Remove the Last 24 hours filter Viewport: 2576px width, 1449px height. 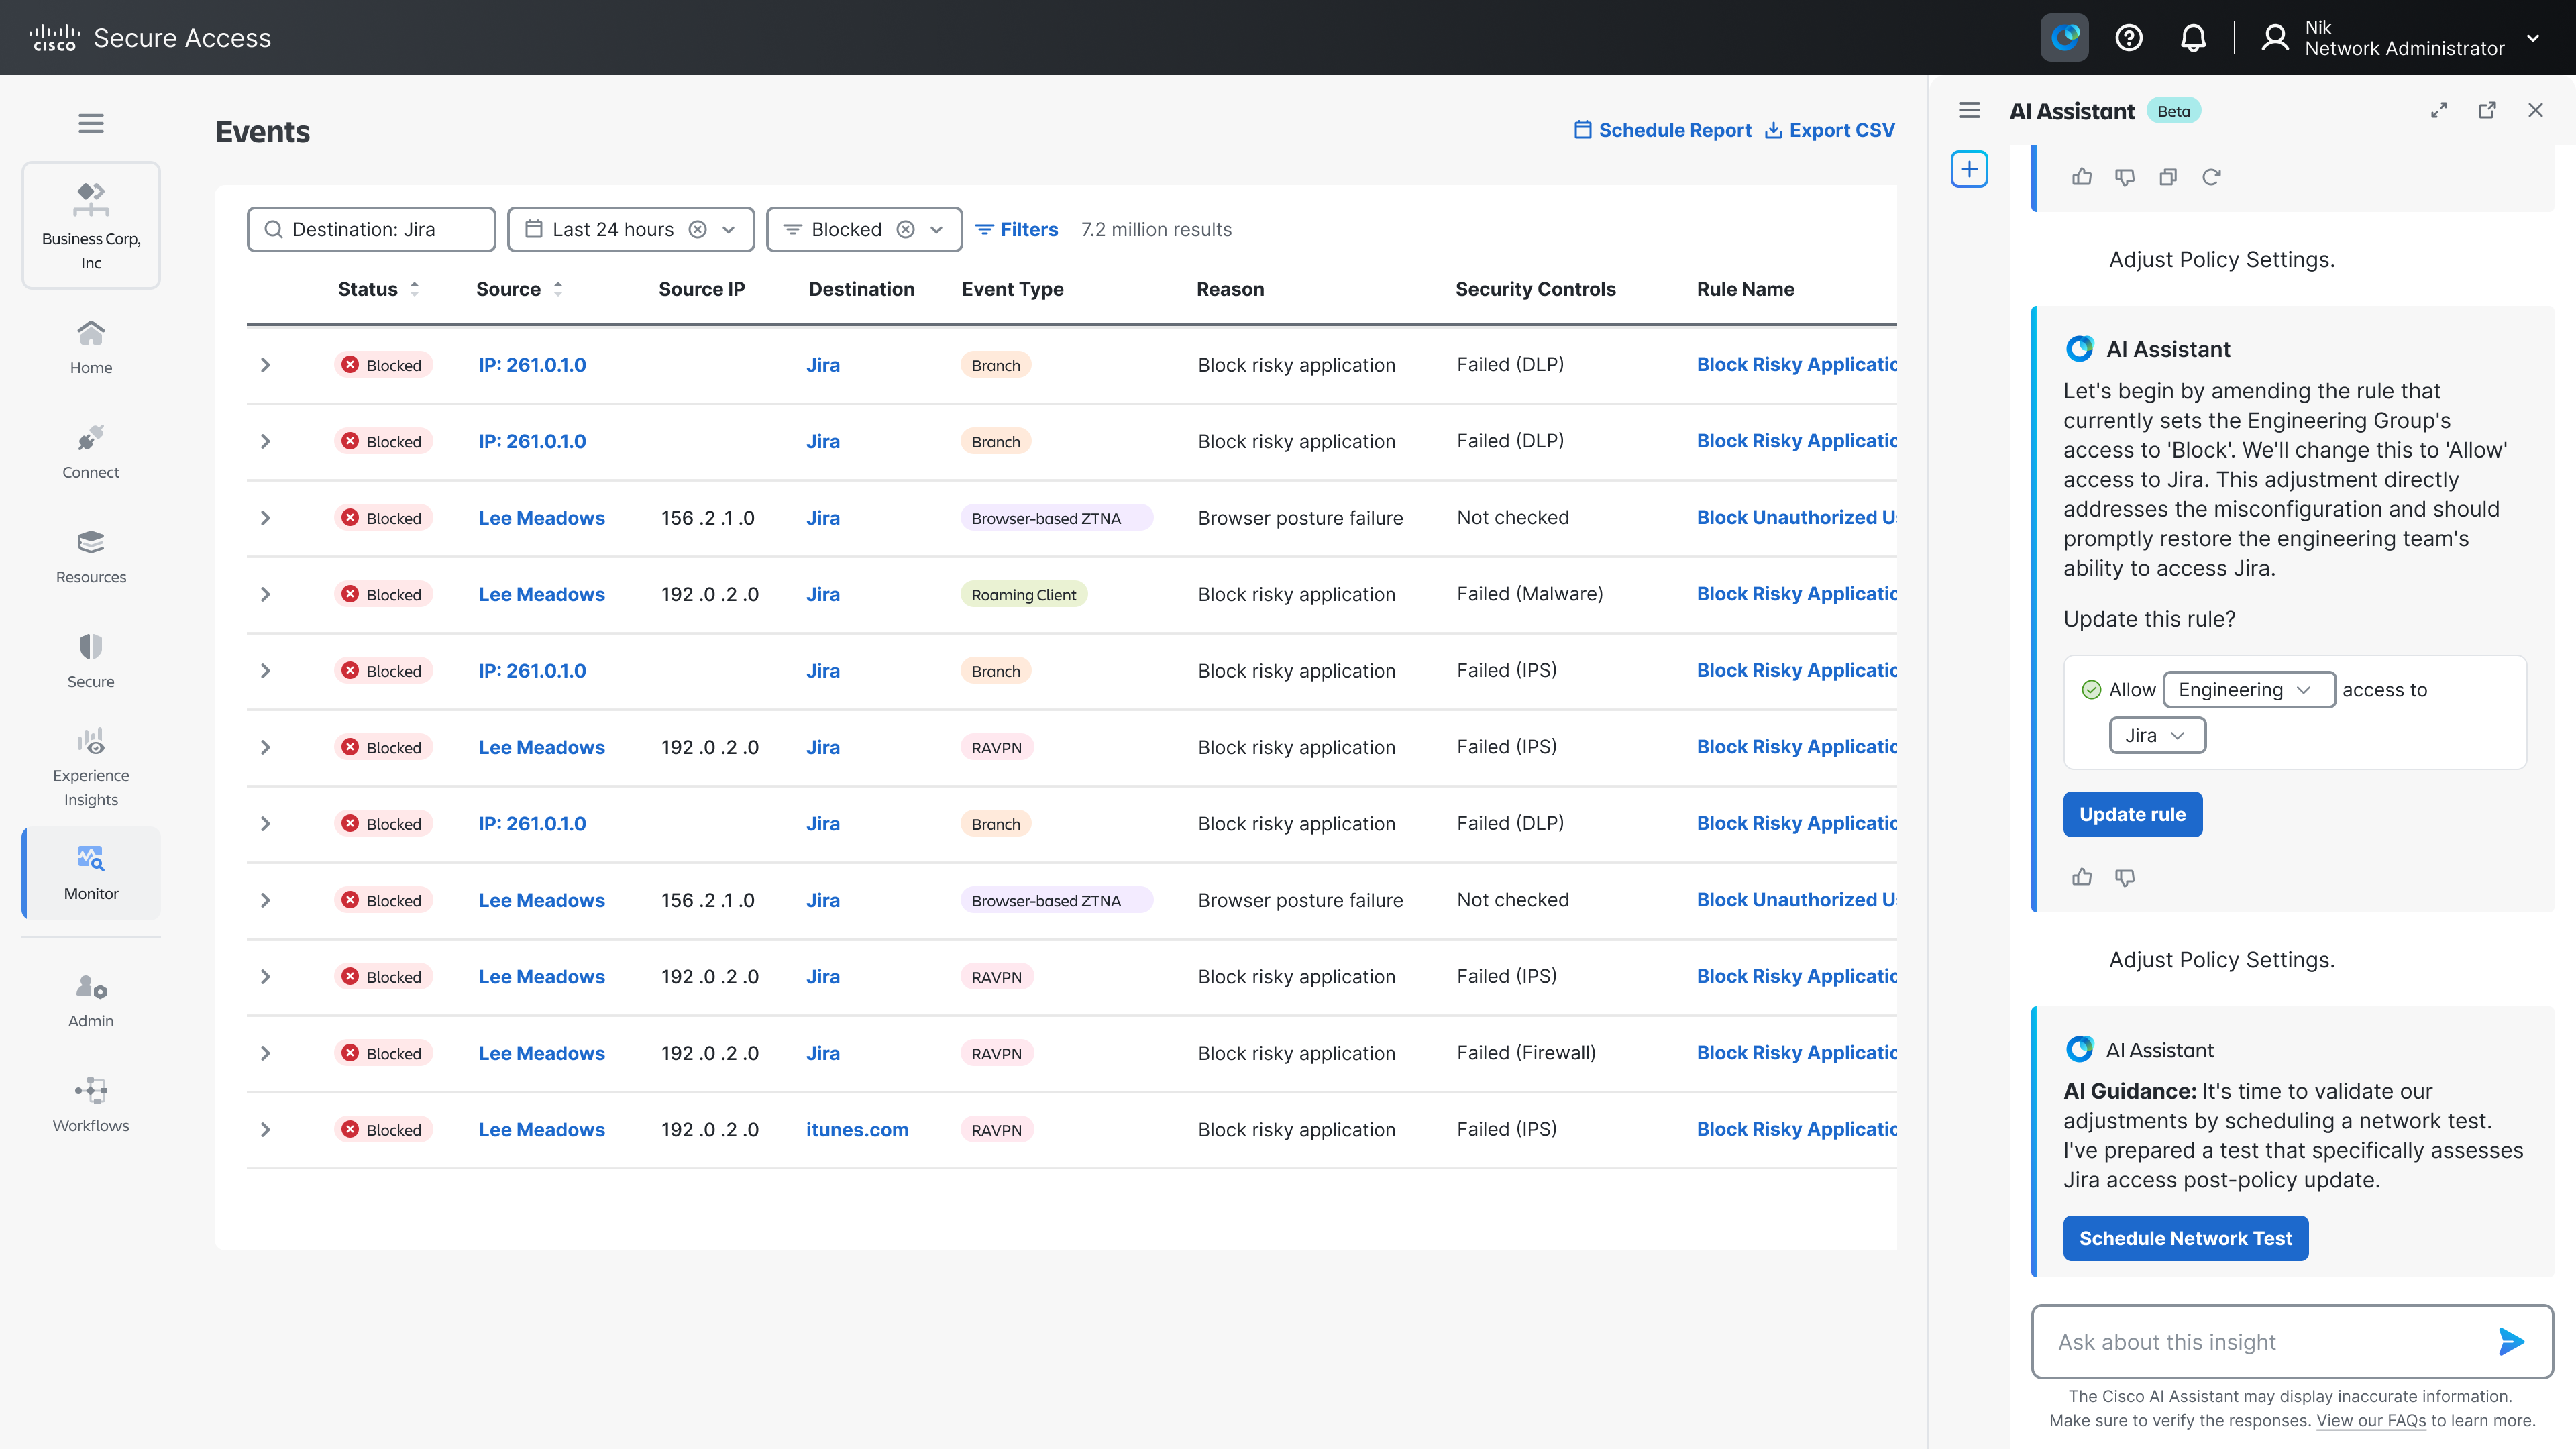(x=698, y=229)
